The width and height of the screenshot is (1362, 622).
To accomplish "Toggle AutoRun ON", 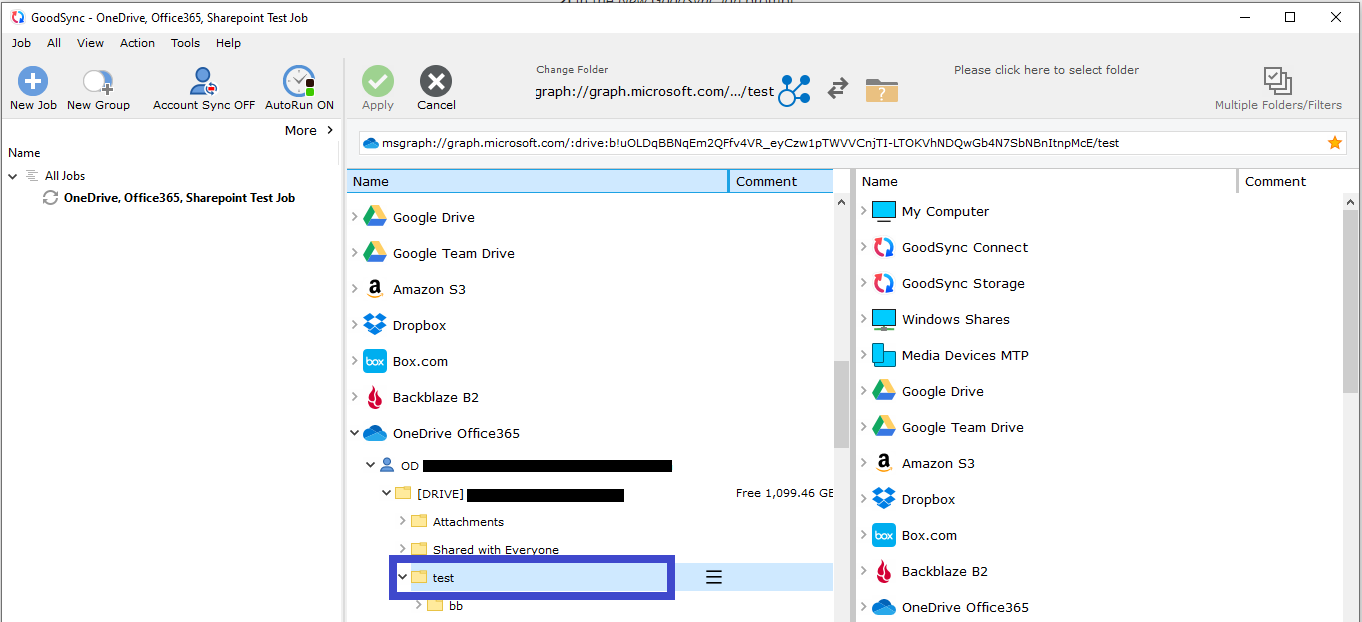I will tap(299, 82).
